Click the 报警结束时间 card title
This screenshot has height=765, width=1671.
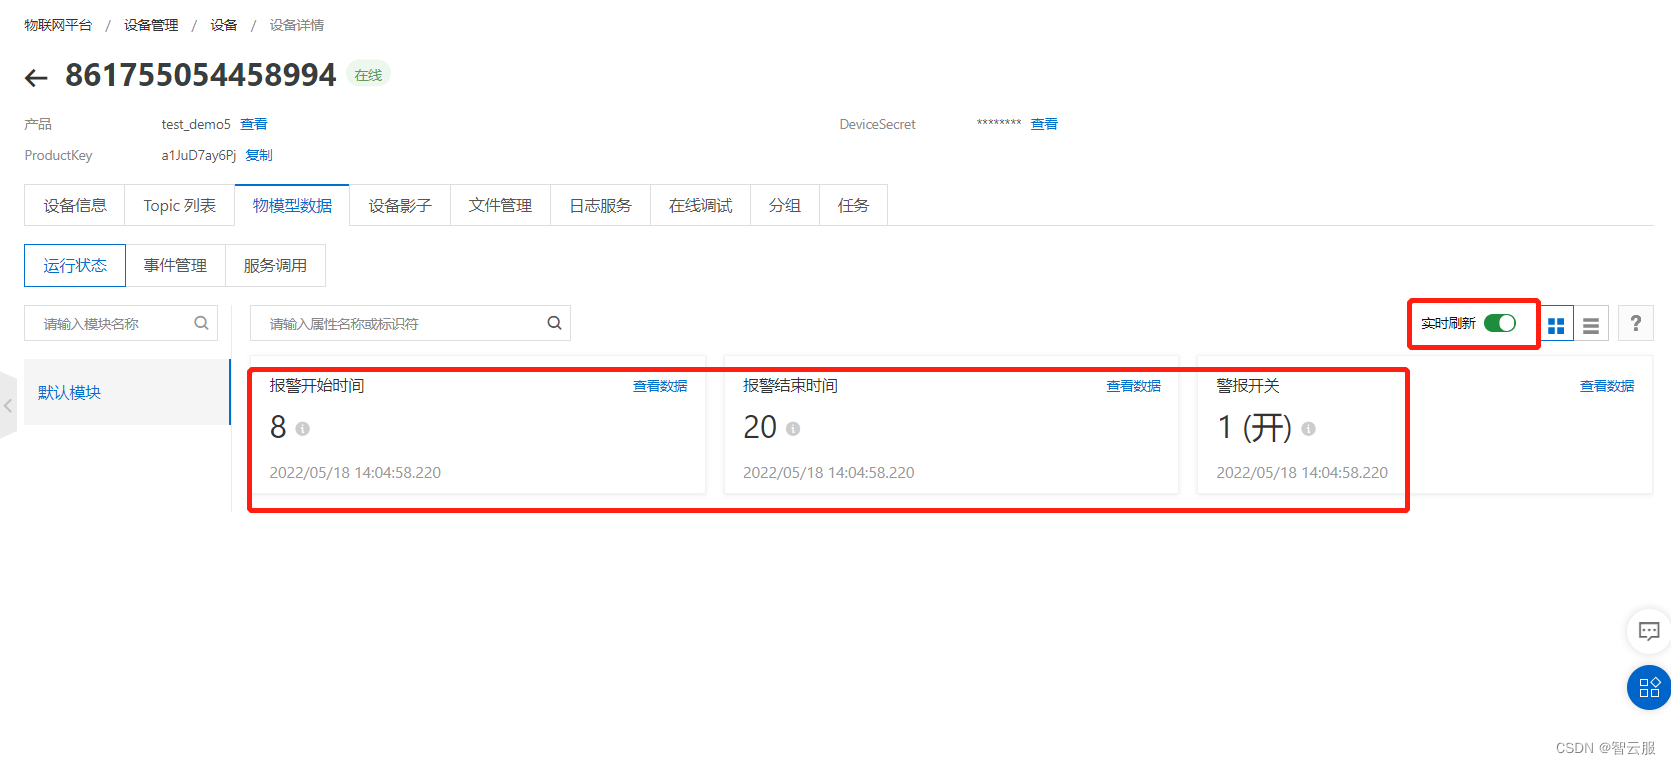(790, 386)
